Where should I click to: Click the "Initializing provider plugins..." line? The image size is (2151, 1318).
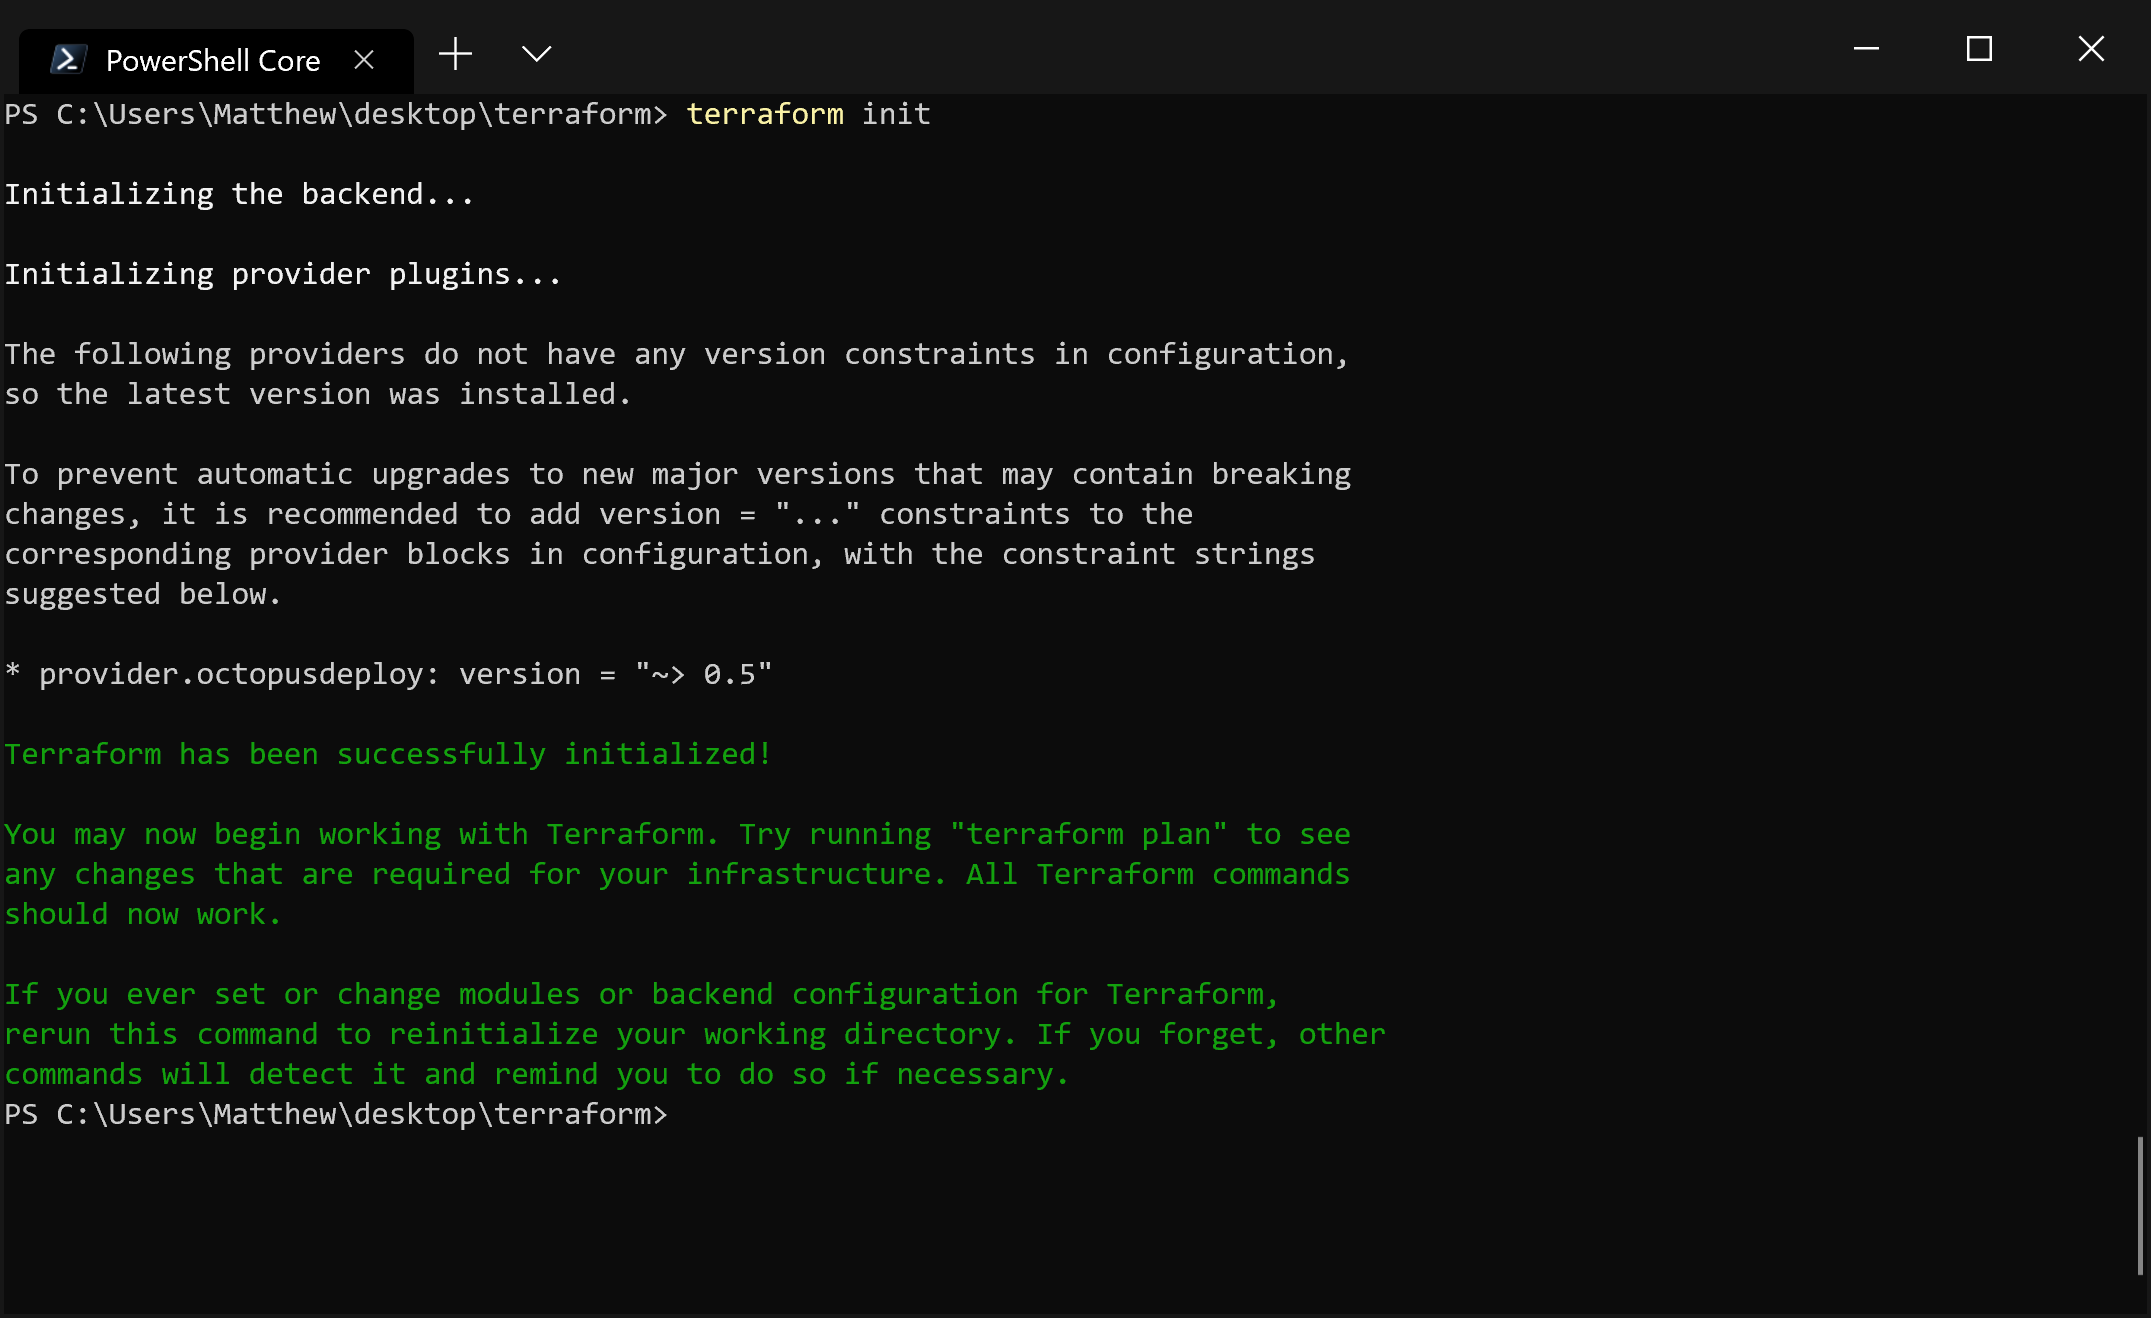pyautogui.click(x=283, y=274)
